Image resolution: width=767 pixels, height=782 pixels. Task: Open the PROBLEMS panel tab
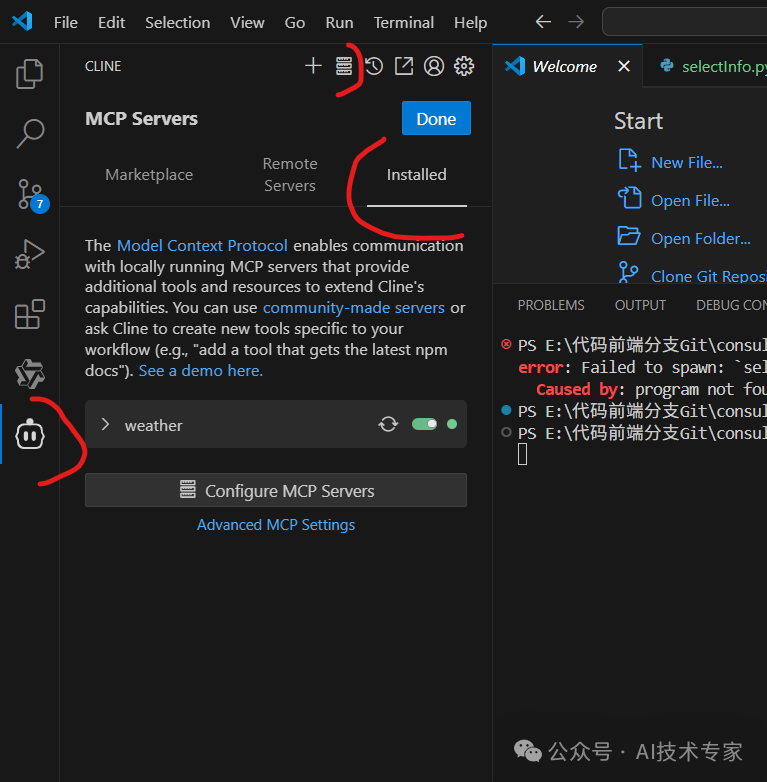[551, 305]
